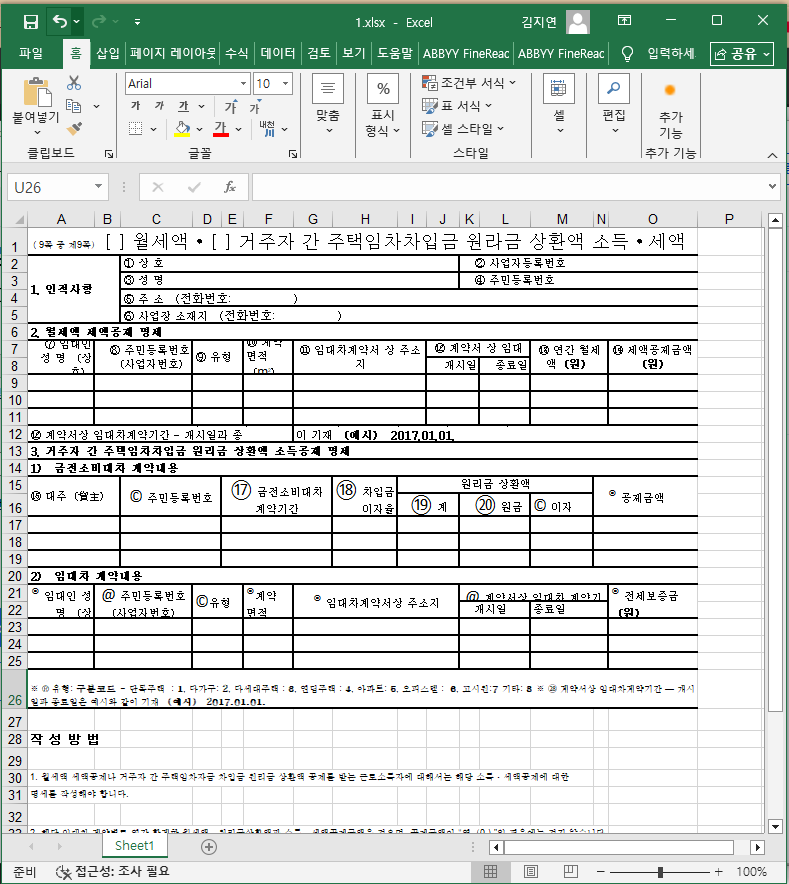Expand the fill color dropdown arrow

point(200,129)
